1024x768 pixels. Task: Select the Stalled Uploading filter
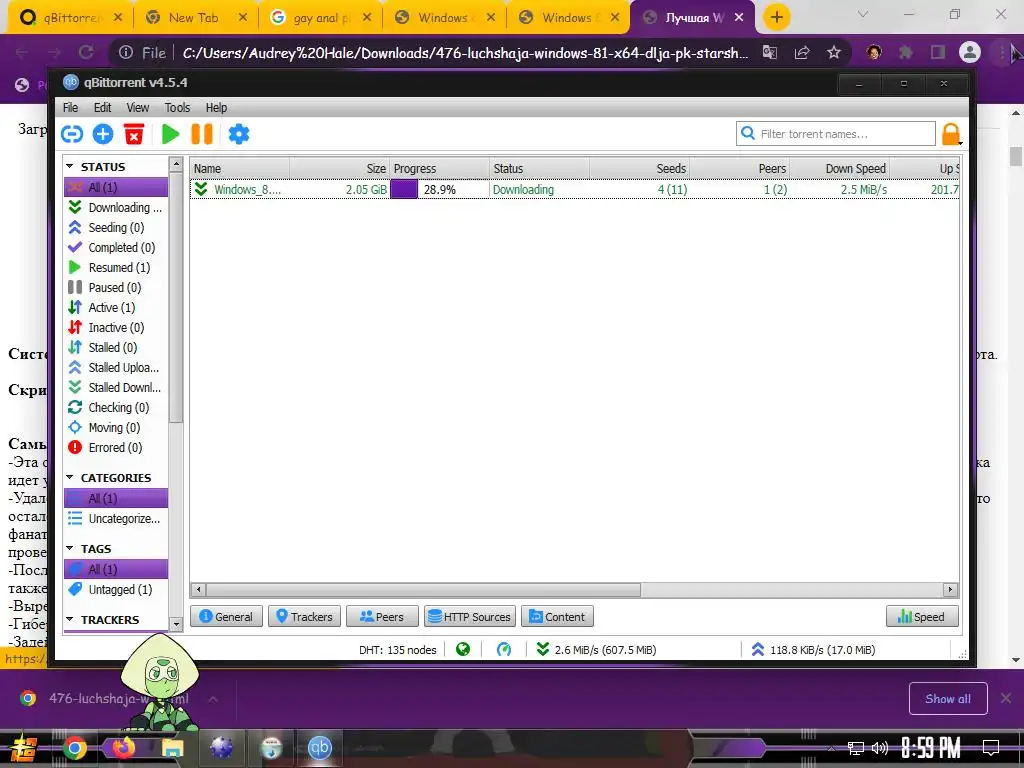(116, 368)
